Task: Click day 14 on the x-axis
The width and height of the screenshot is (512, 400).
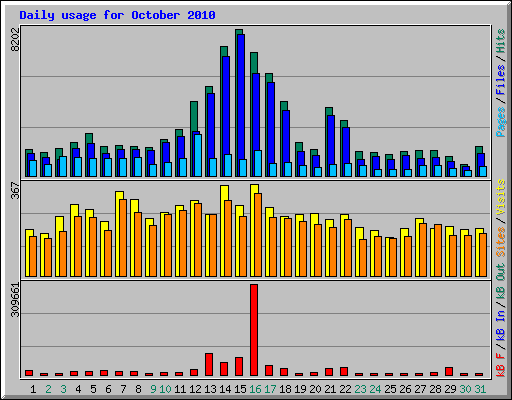Action: [225, 389]
